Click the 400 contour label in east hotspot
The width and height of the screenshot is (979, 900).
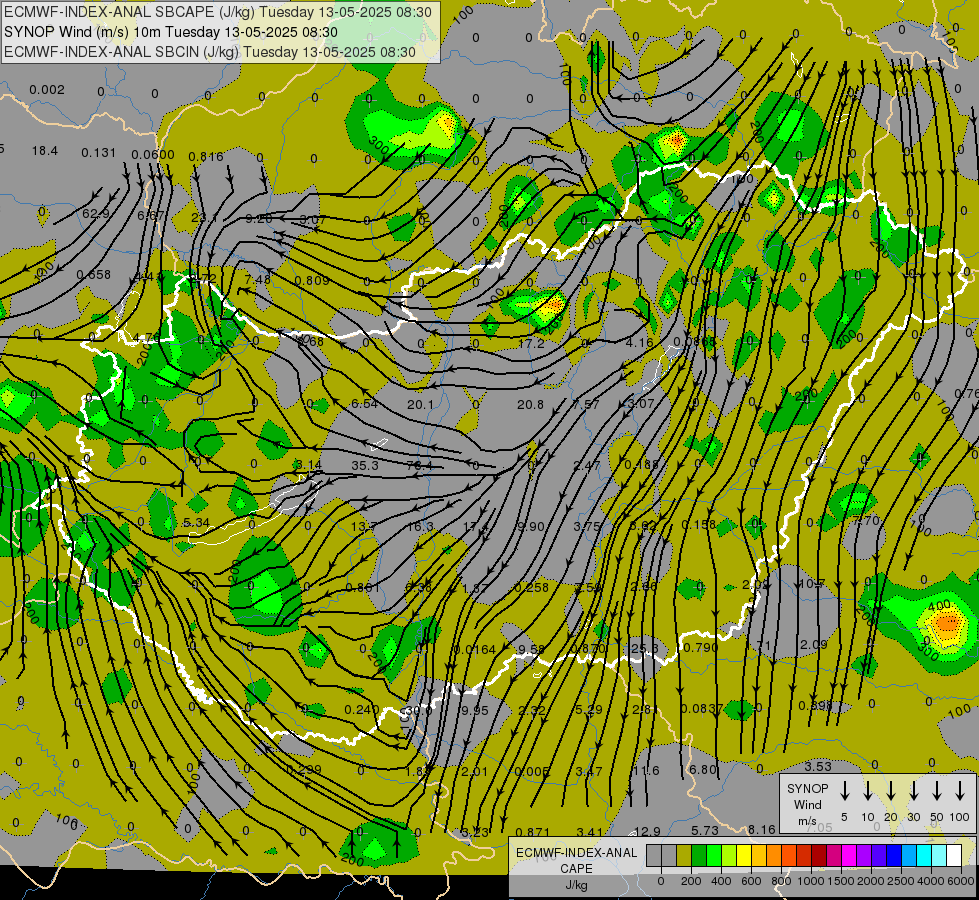coord(939,605)
